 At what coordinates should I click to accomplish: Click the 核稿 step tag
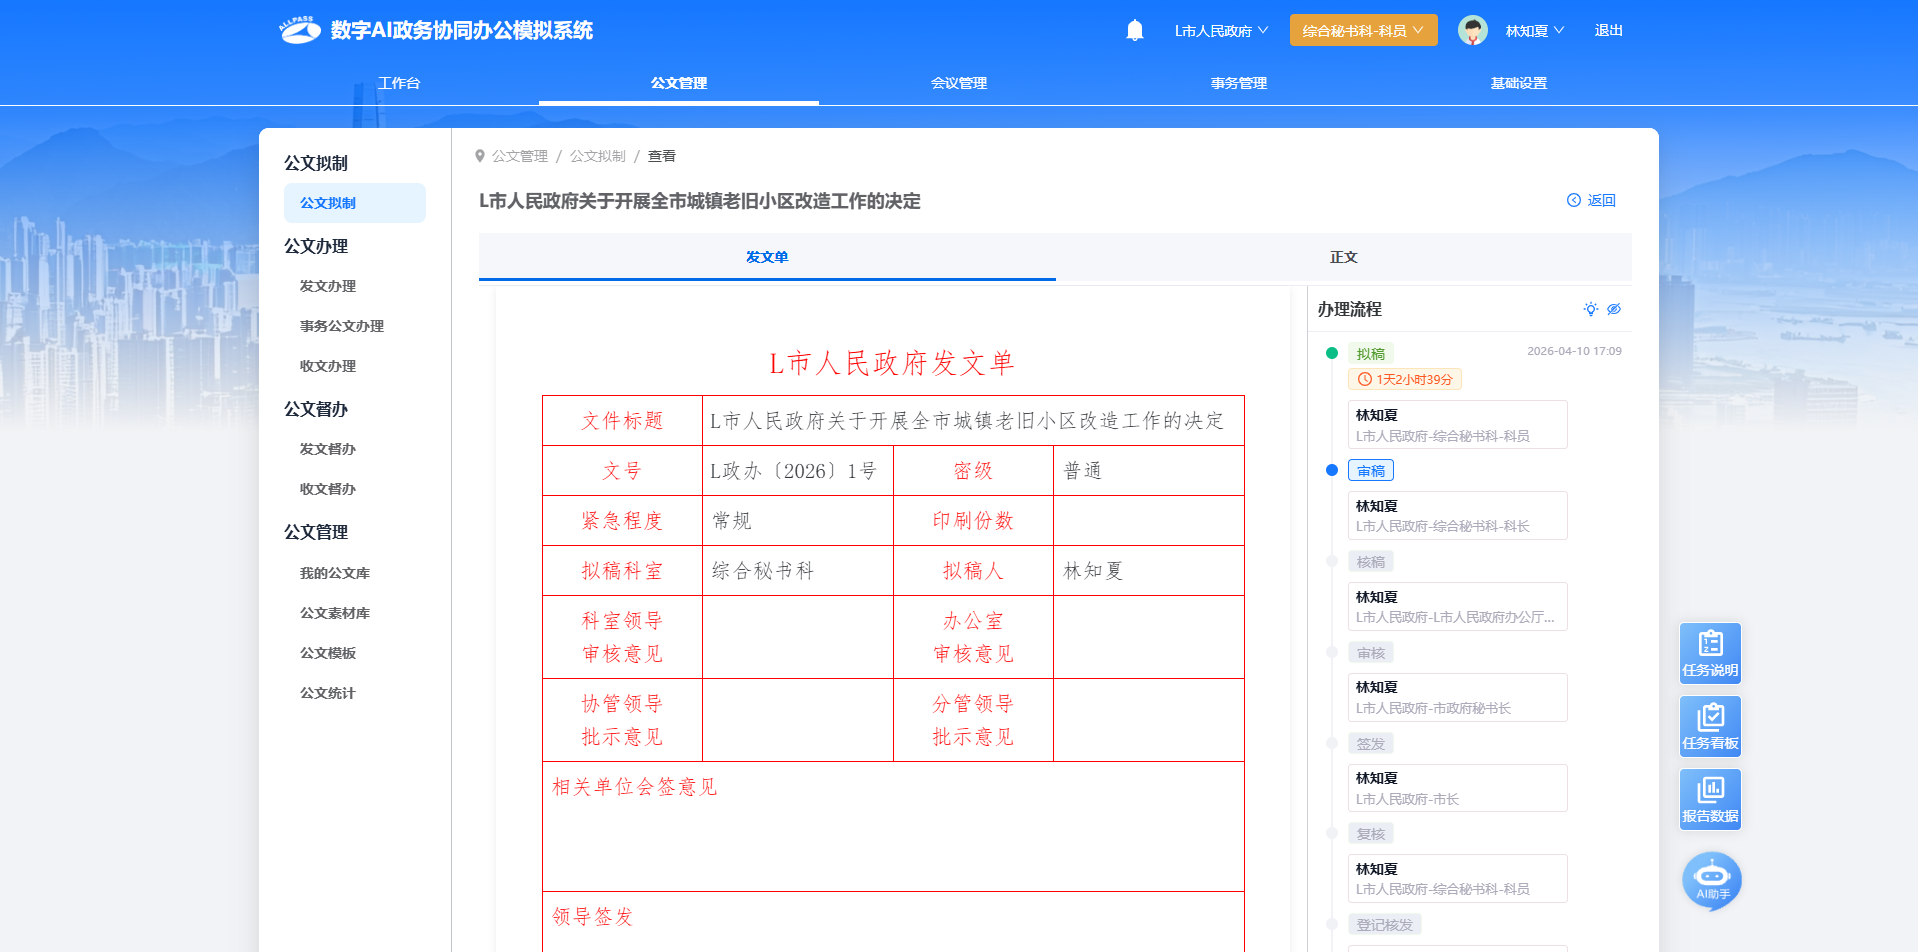(1371, 562)
